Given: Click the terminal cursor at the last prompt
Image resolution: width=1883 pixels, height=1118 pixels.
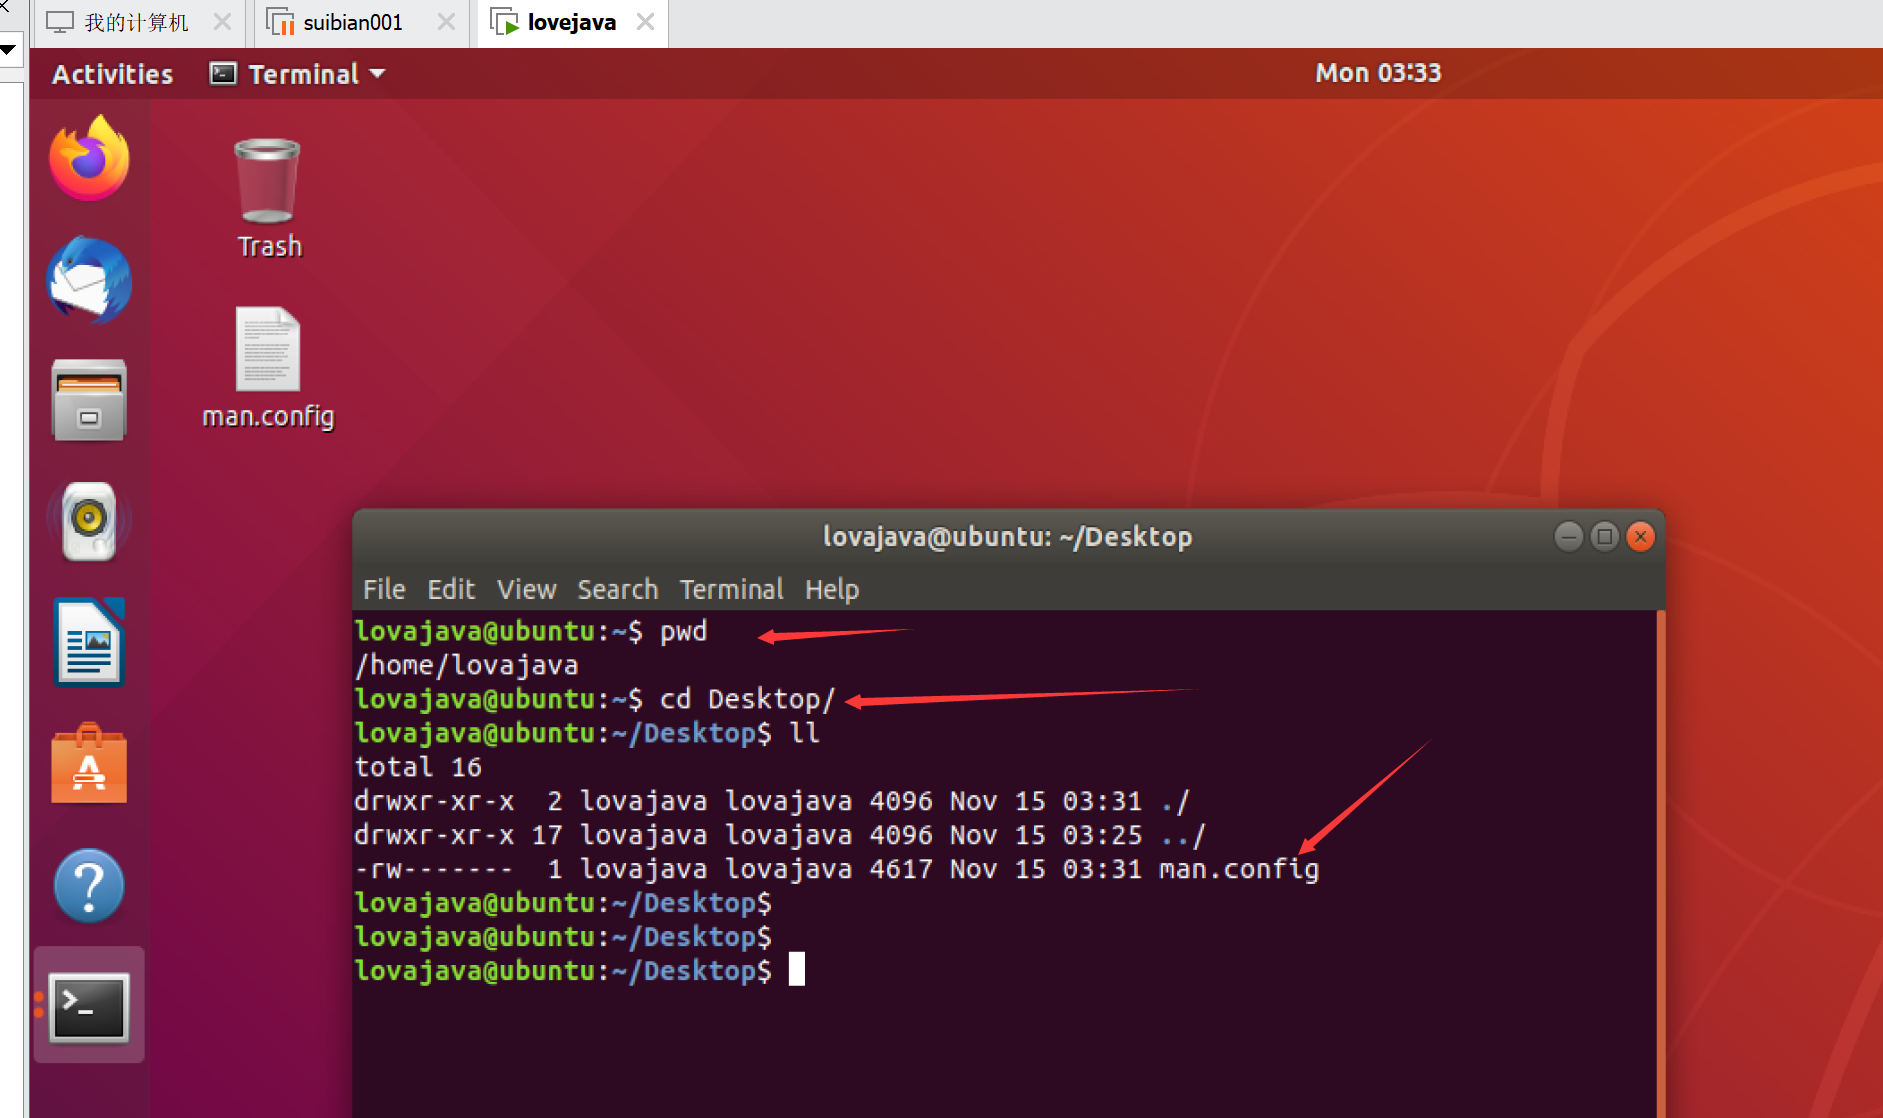Looking at the screenshot, I should 796,970.
